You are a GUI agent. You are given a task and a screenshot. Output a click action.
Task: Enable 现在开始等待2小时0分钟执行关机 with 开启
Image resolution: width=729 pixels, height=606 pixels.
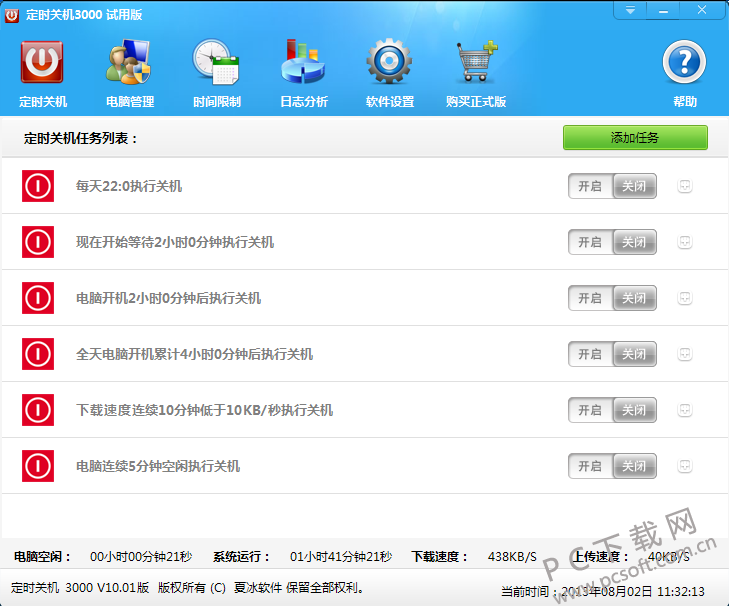click(x=590, y=242)
